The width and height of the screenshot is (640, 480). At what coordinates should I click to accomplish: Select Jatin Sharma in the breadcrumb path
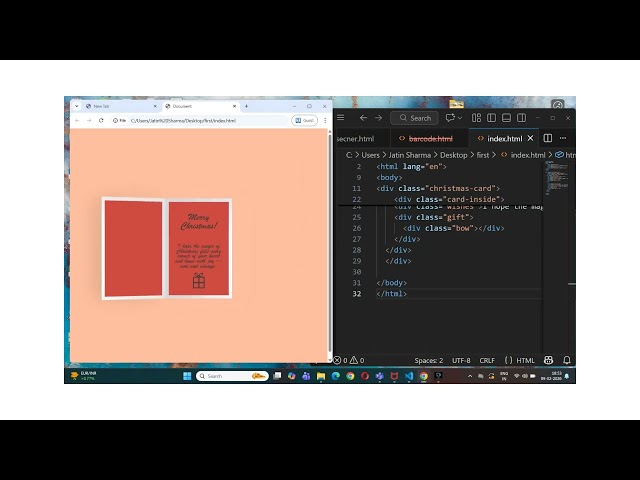coord(409,155)
